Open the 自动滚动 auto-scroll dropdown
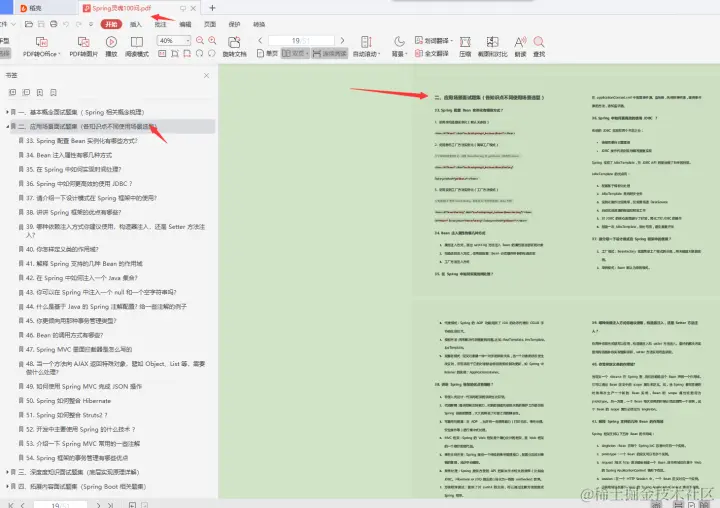720x508 pixels. pyautogui.click(x=366, y=47)
